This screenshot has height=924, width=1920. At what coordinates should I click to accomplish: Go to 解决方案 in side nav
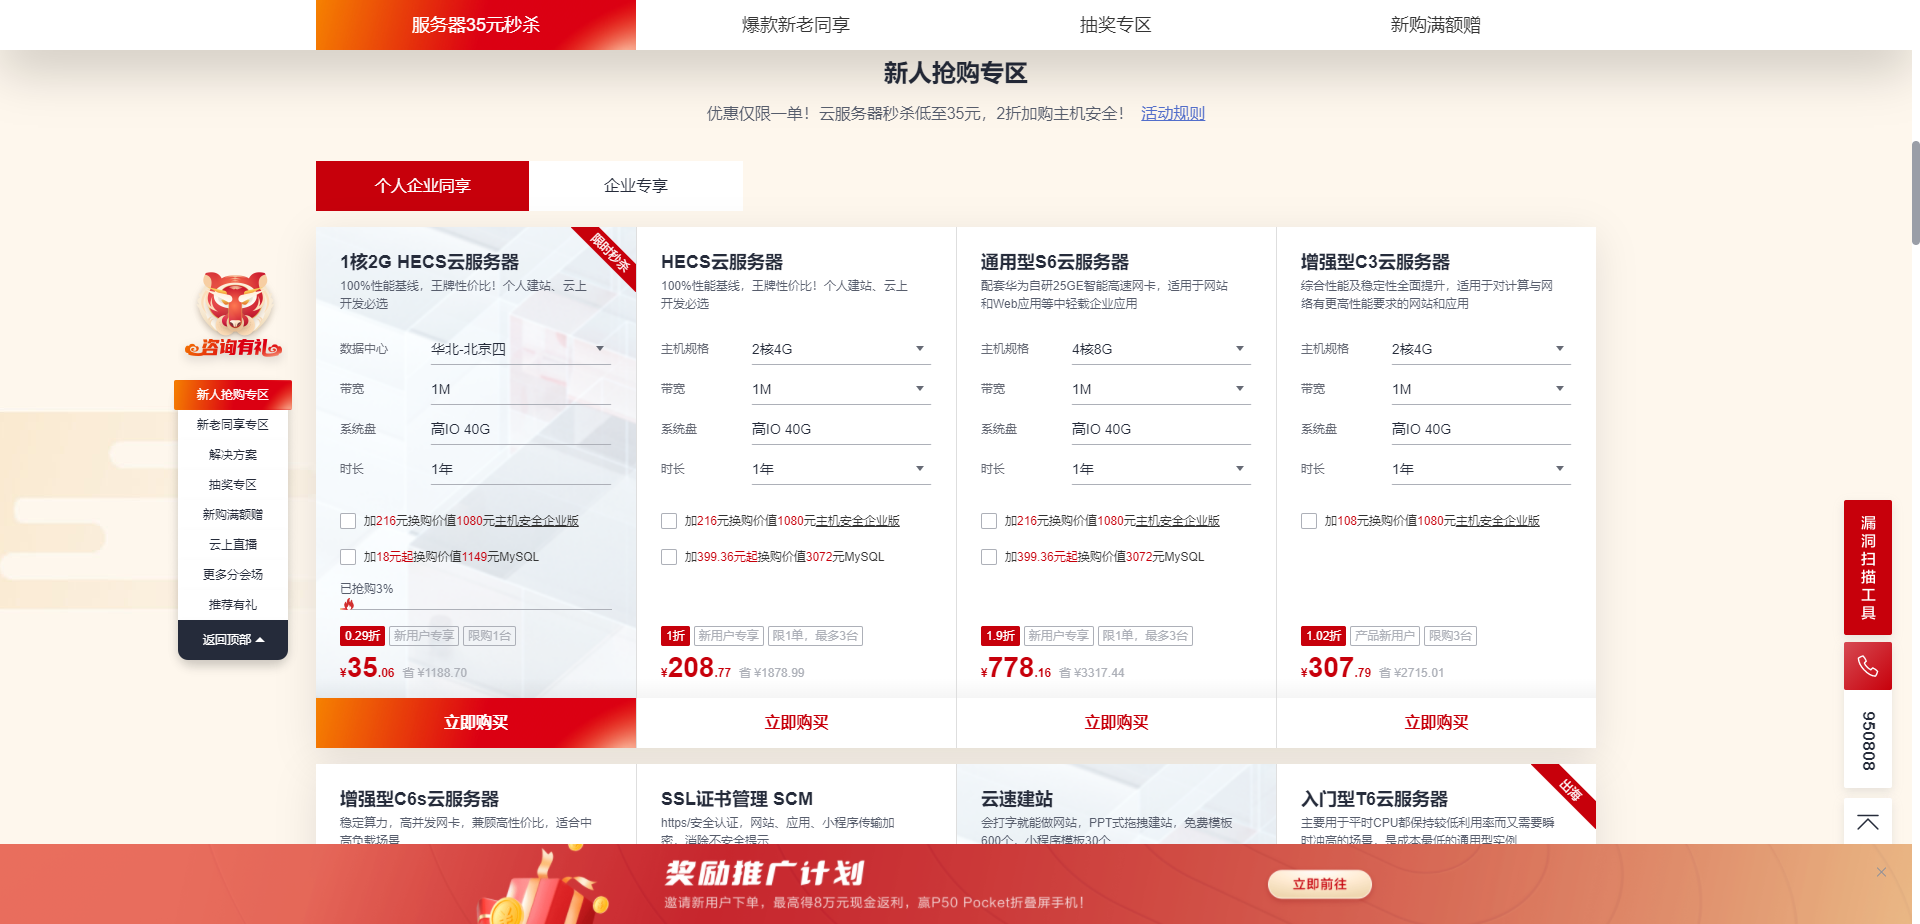233,455
